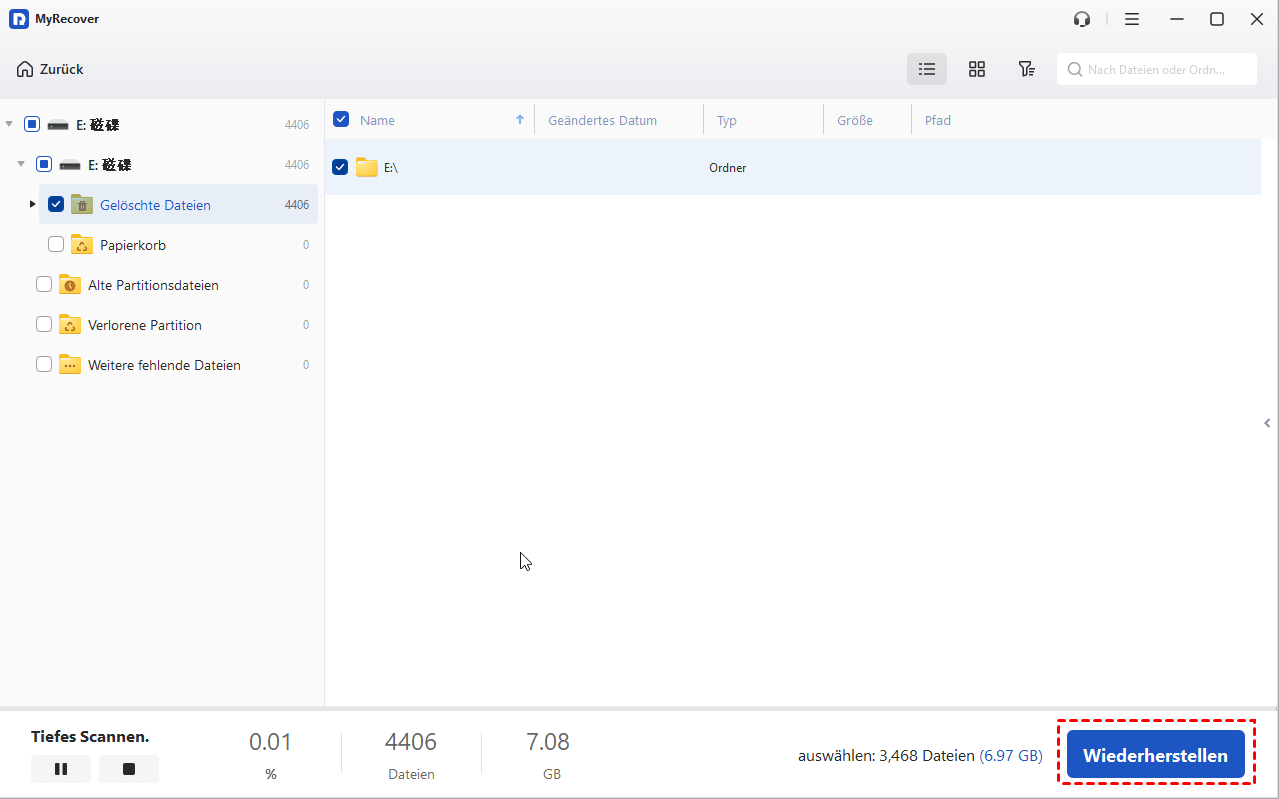Expand the Gelöschte Dateien tree node

(32, 204)
